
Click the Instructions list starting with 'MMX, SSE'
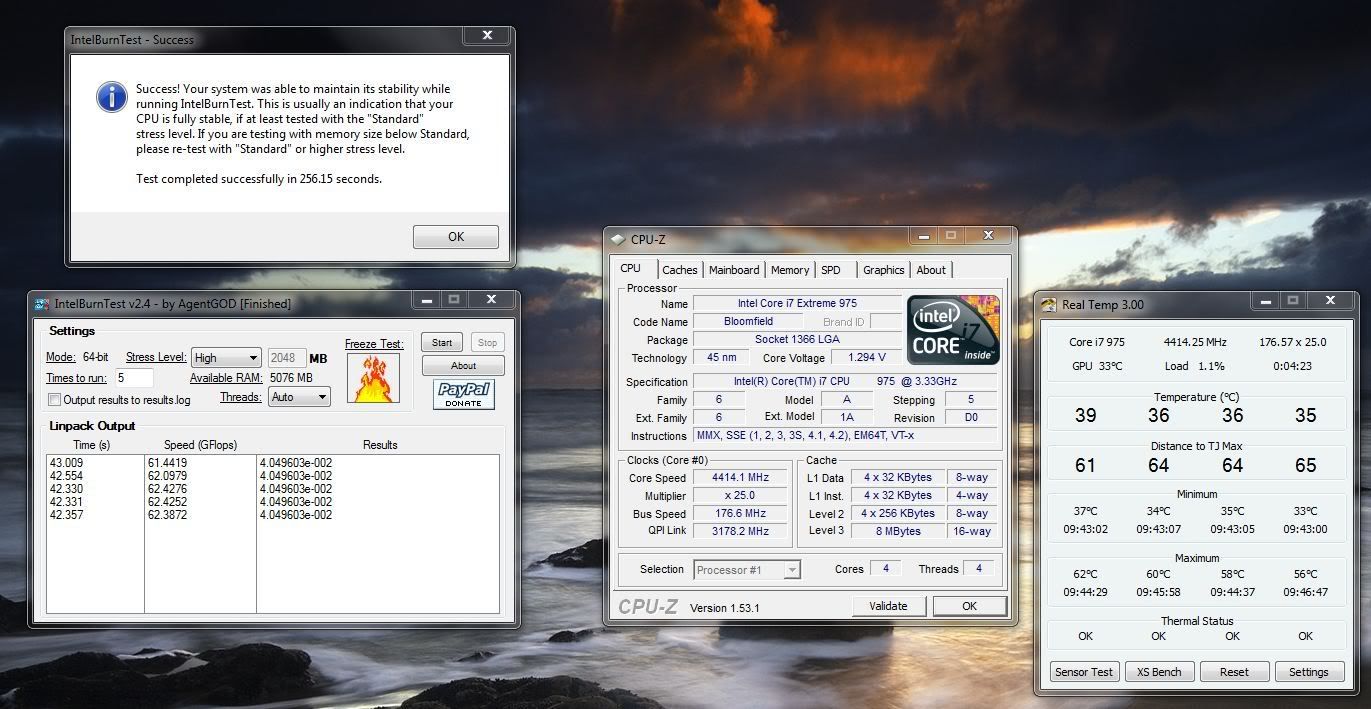[845, 436]
